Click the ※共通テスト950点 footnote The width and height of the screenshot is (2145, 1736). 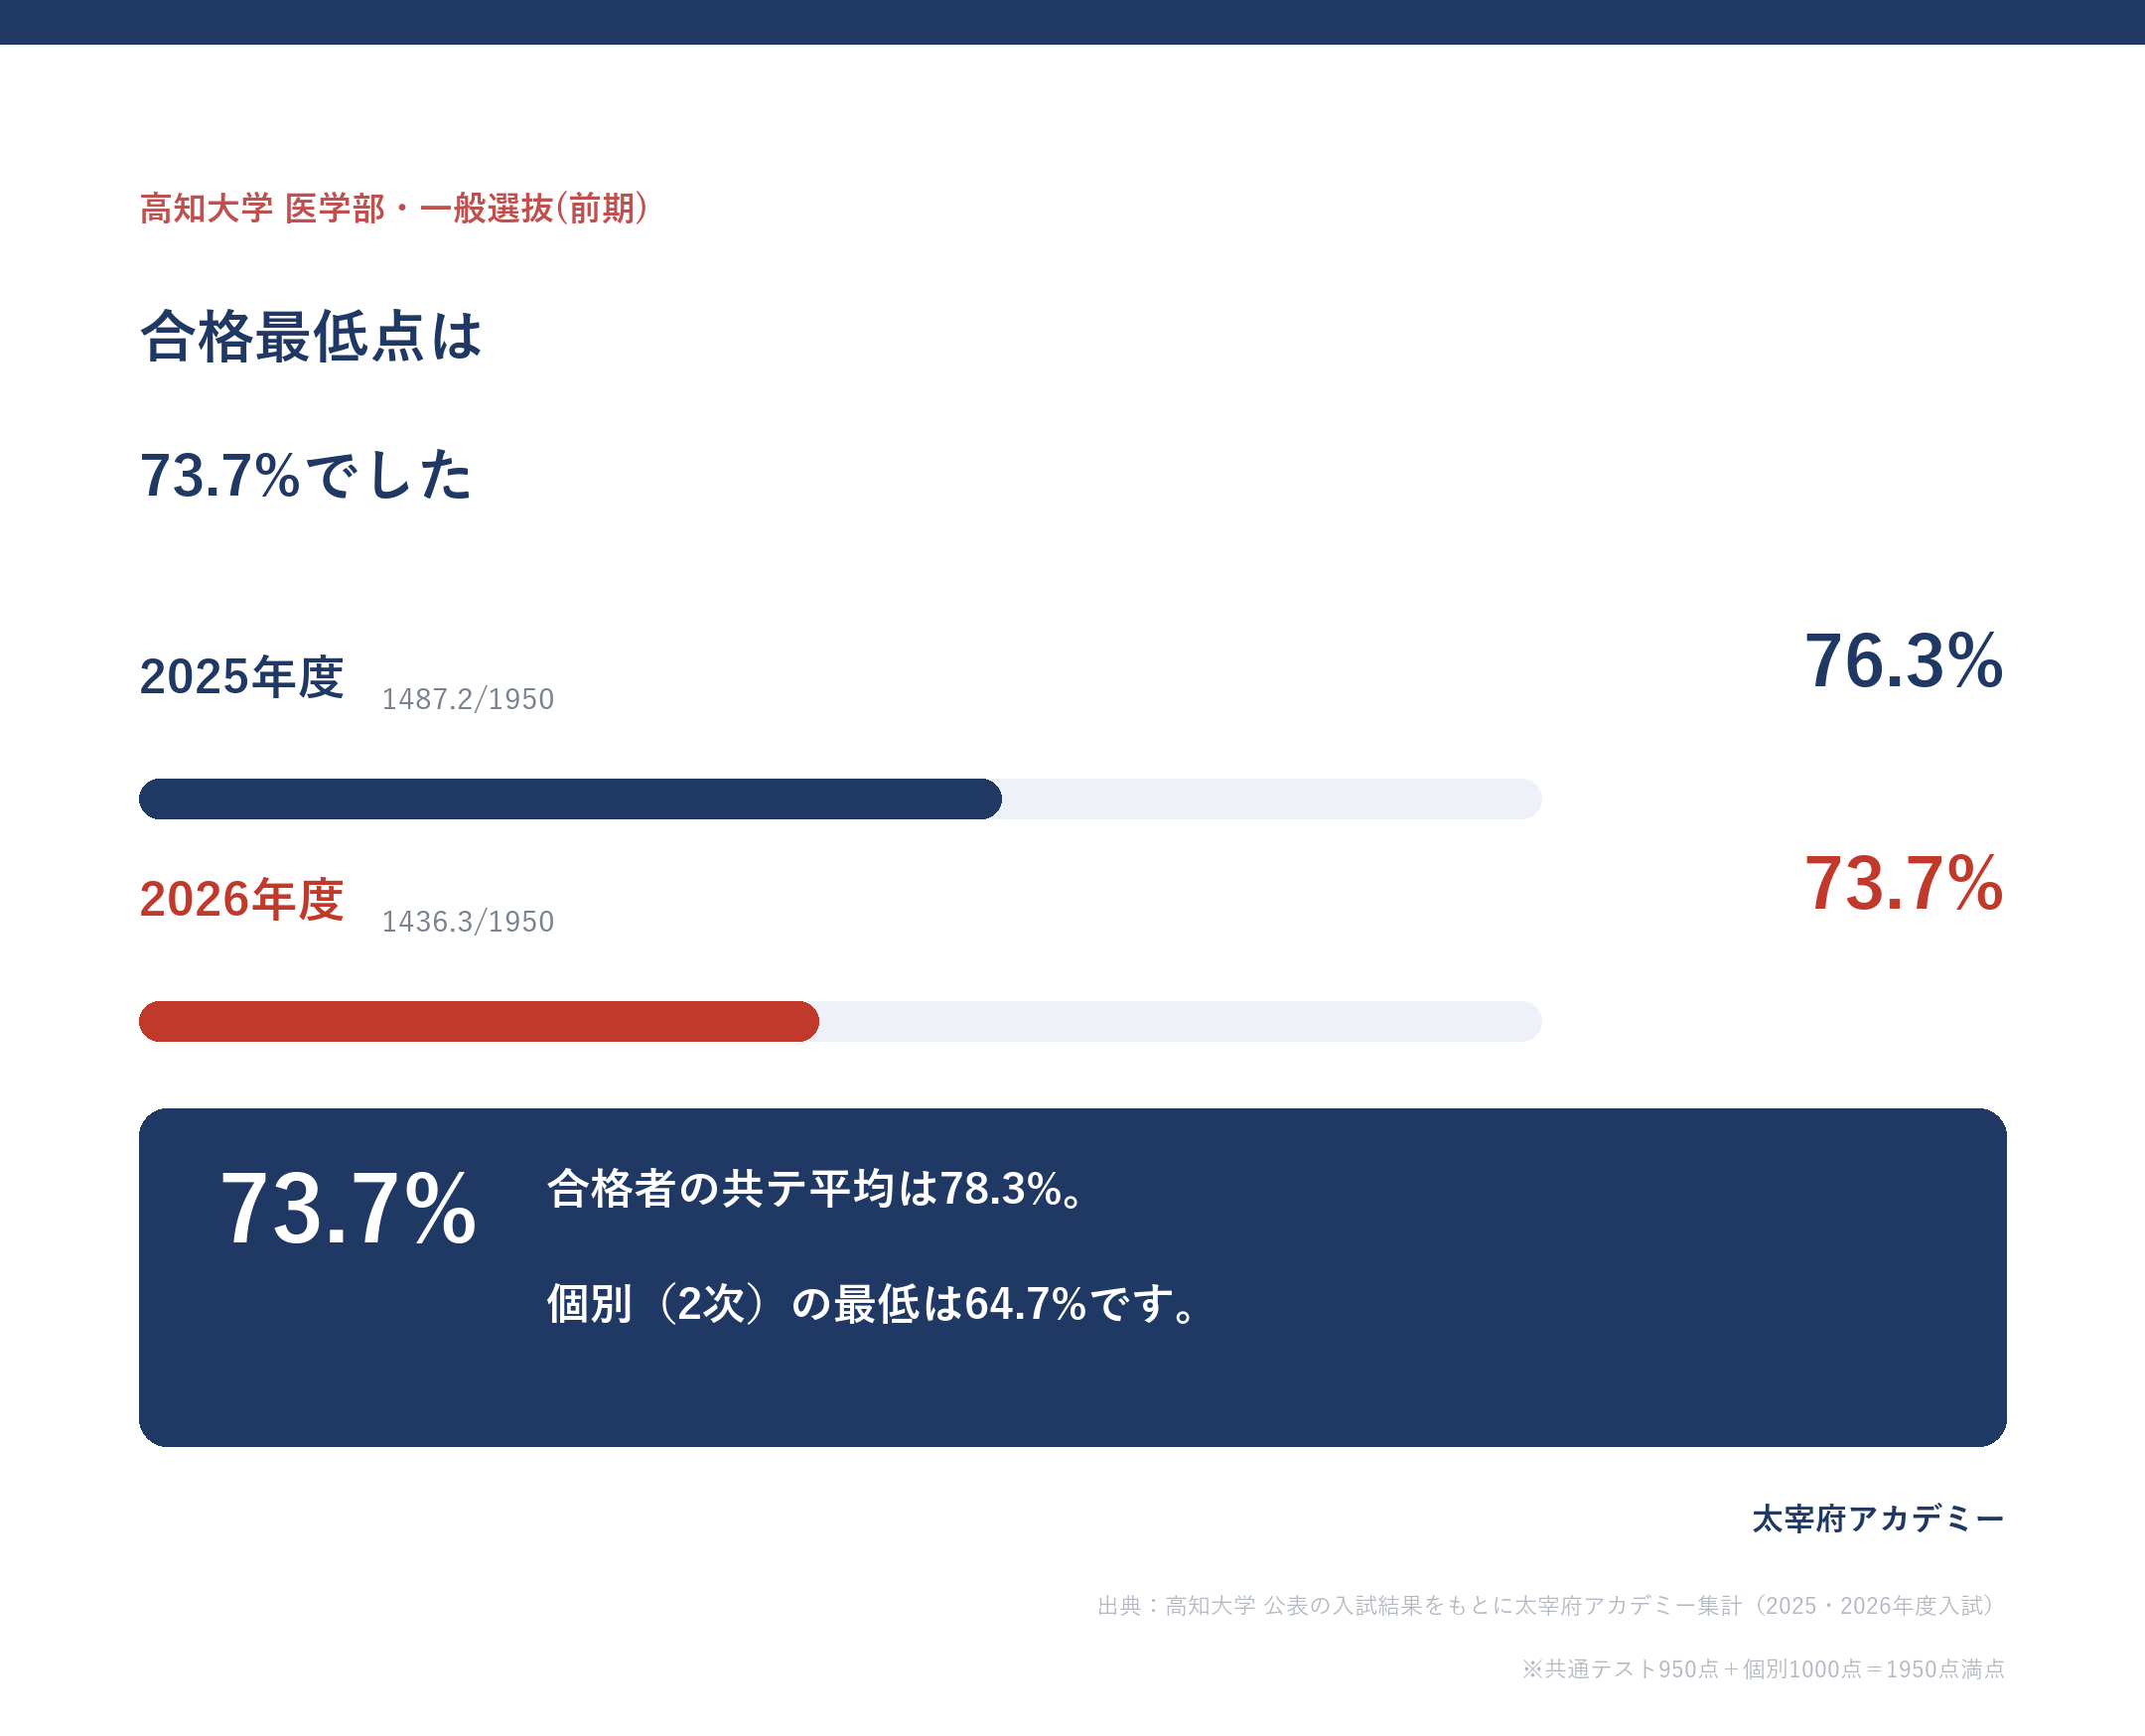click(1763, 1669)
